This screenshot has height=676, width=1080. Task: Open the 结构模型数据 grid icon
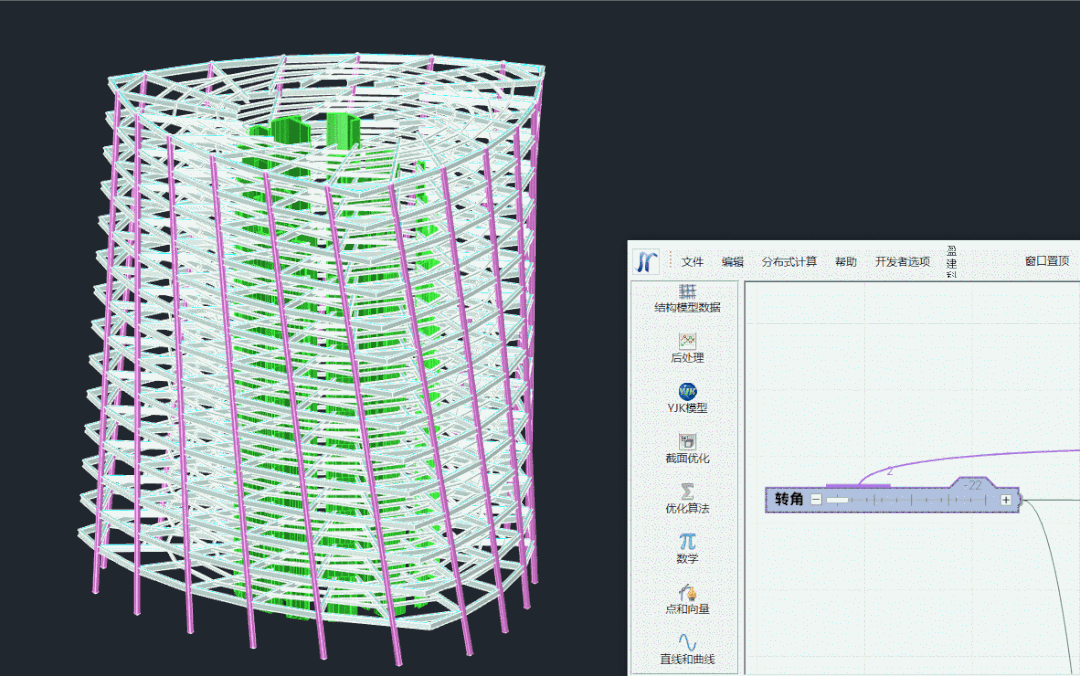tap(687, 291)
